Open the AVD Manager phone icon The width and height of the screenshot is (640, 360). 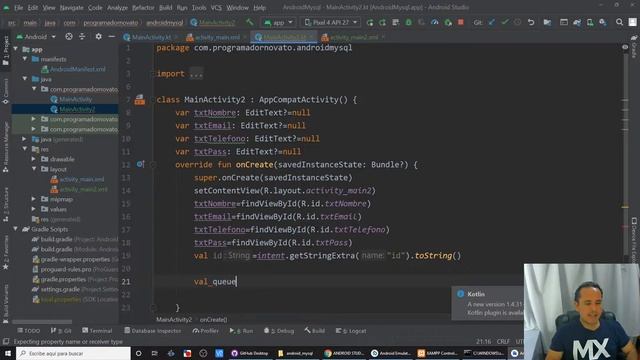tap(590, 22)
